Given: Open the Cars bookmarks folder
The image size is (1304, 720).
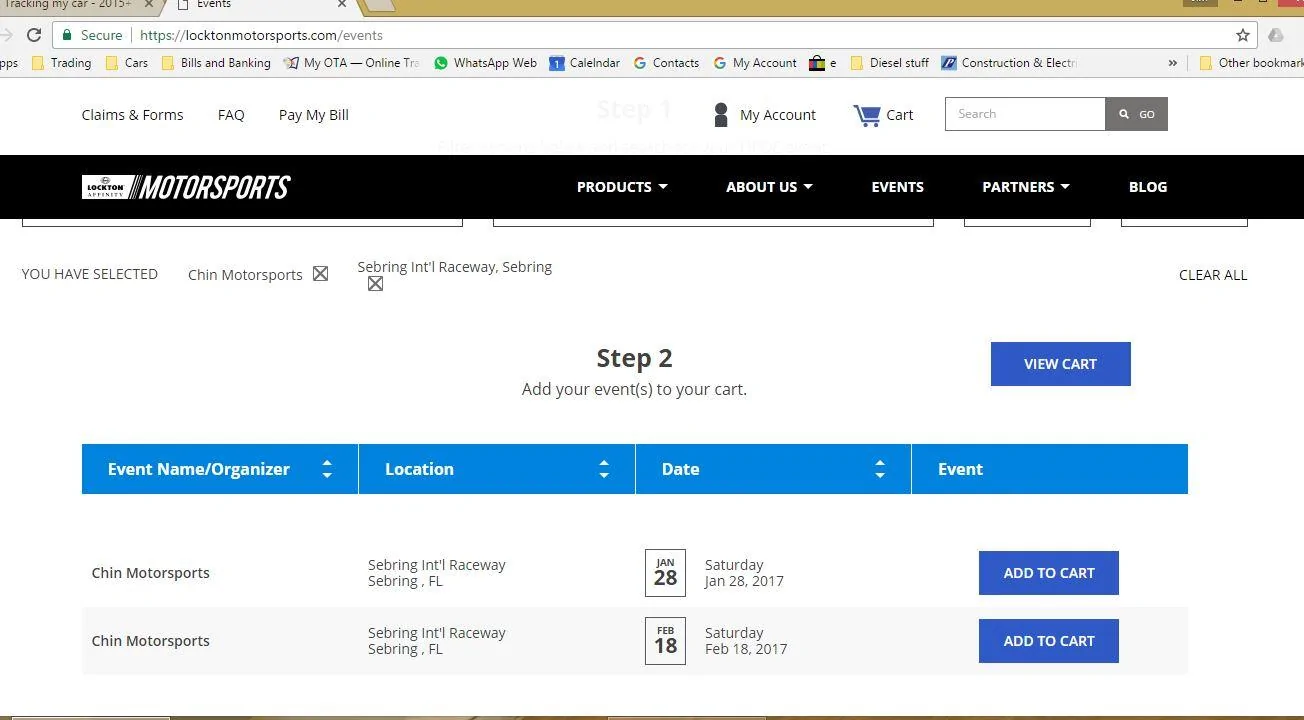Looking at the screenshot, I should click(127, 63).
